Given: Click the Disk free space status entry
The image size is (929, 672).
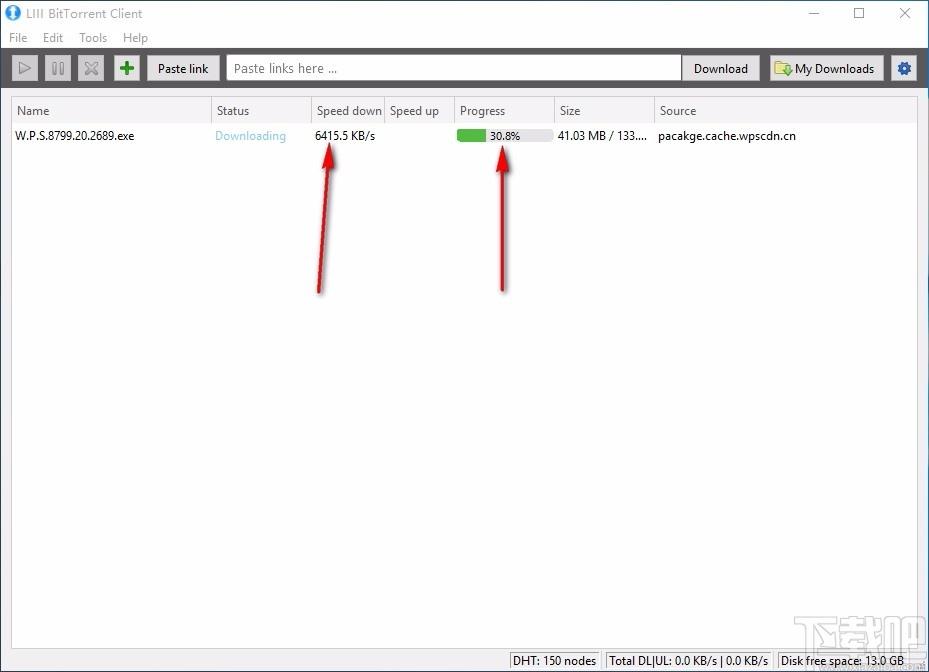Looking at the screenshot, I should pyautogui.click(x=842, y=660).
